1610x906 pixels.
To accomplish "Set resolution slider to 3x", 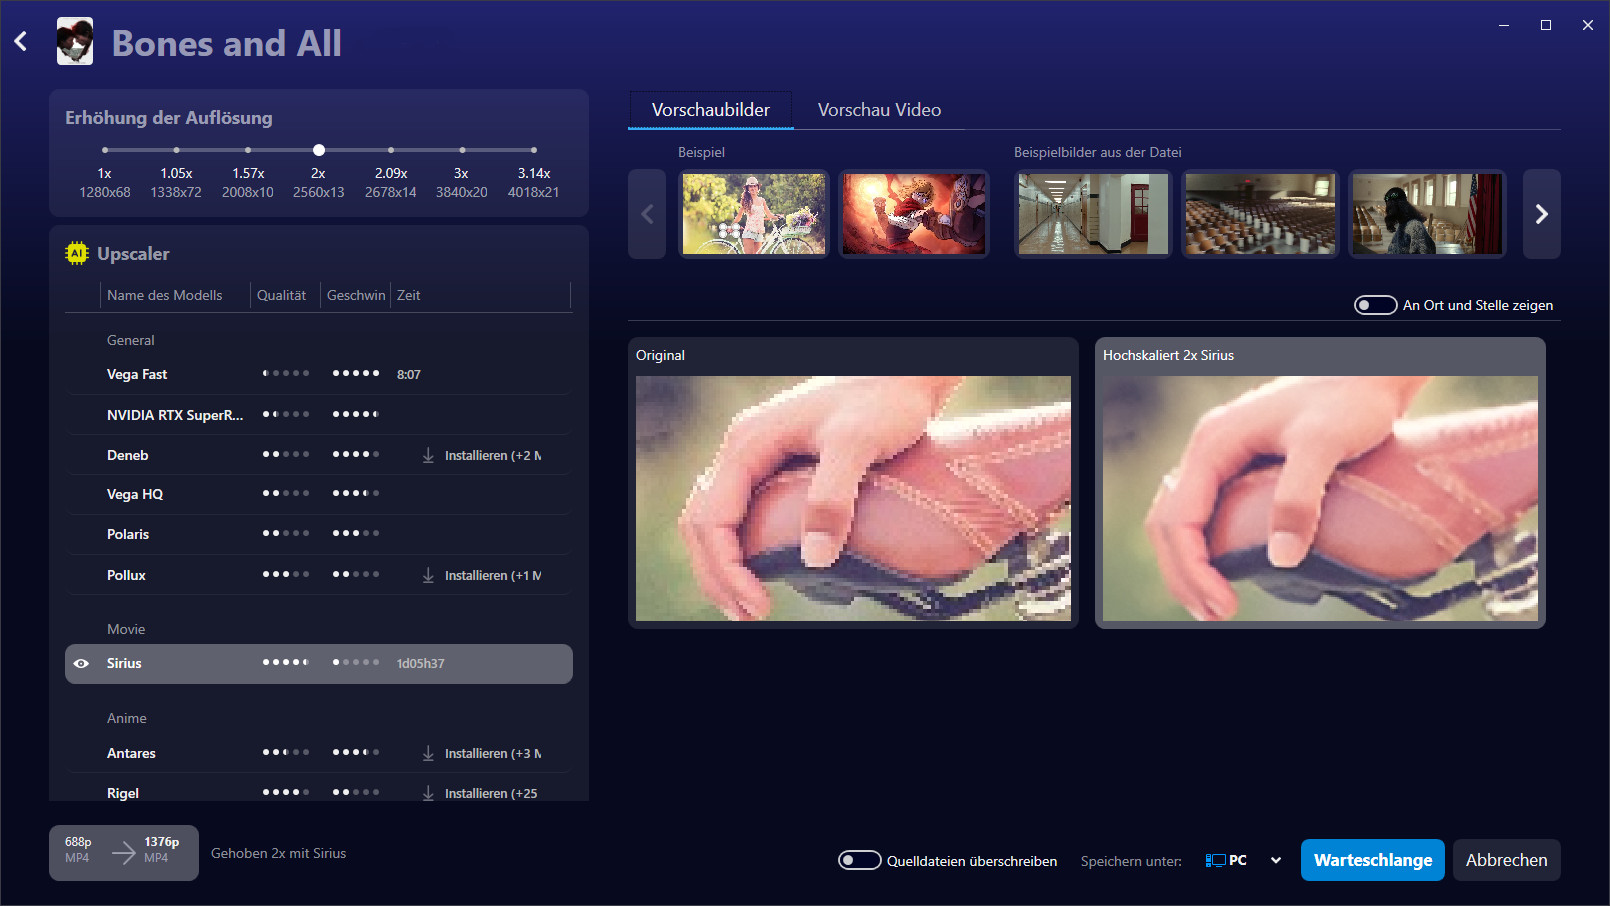I will tap(462, 150).
